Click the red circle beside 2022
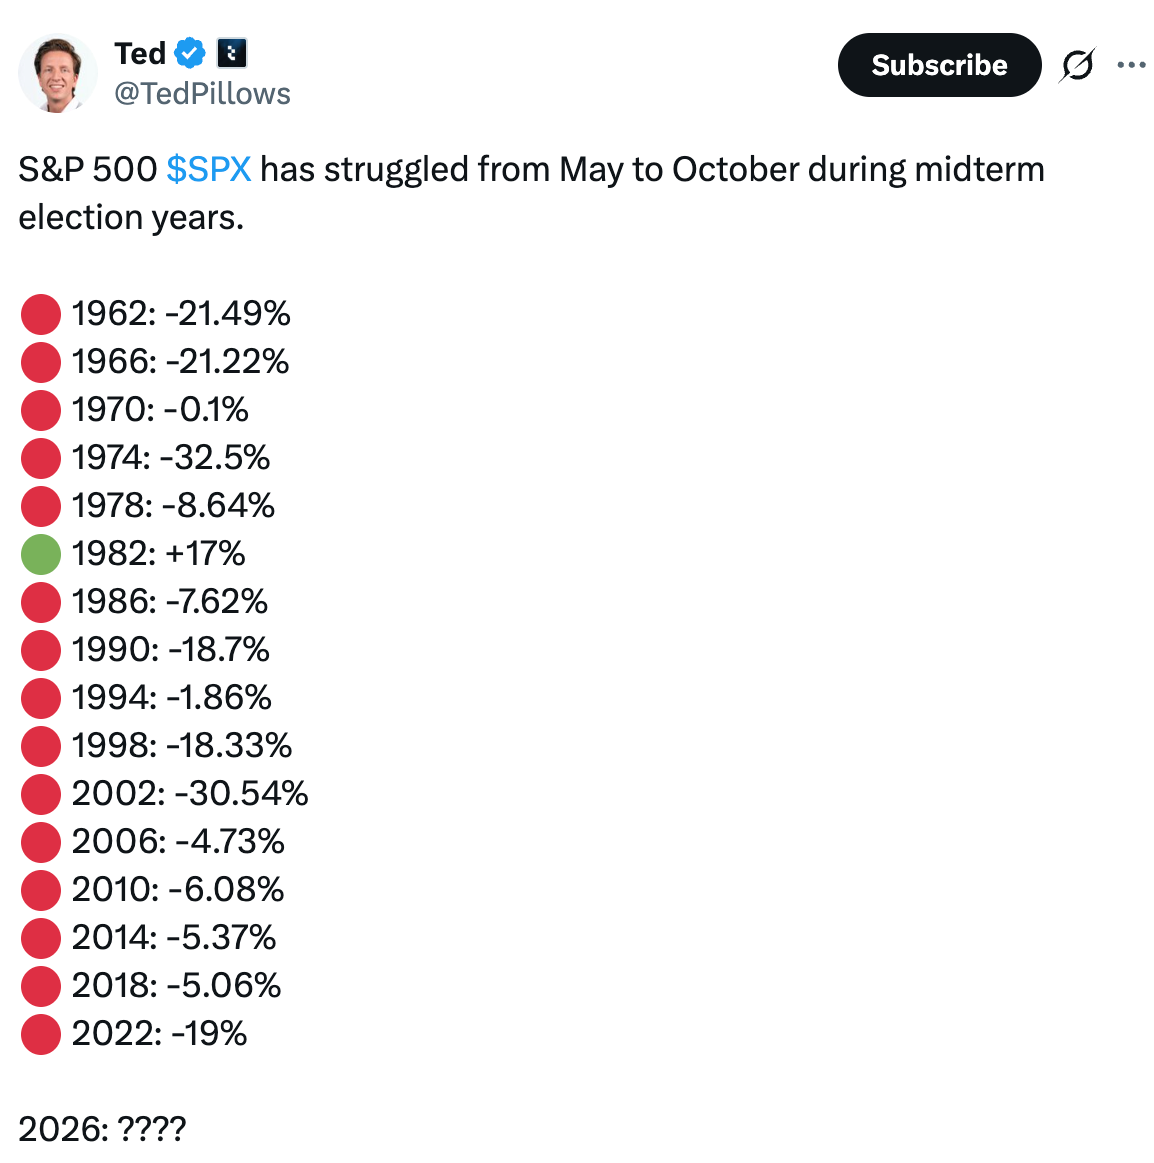This screenshot has height=1163, width=1154. point(41,1034)
